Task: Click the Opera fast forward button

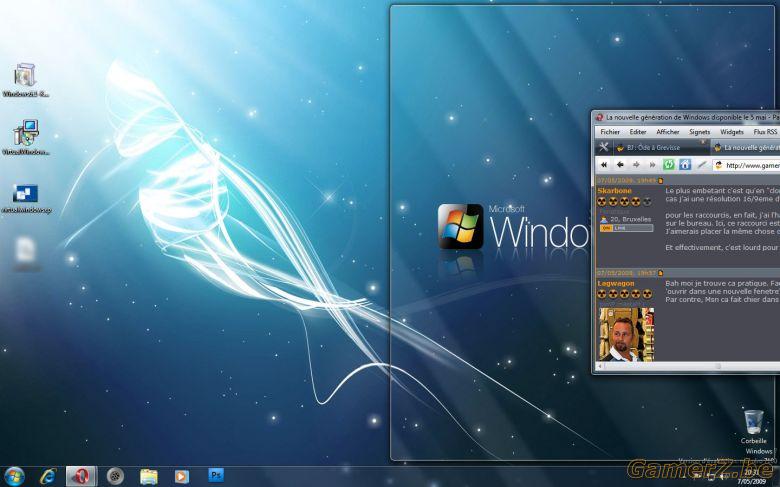Action: point(652,165)
